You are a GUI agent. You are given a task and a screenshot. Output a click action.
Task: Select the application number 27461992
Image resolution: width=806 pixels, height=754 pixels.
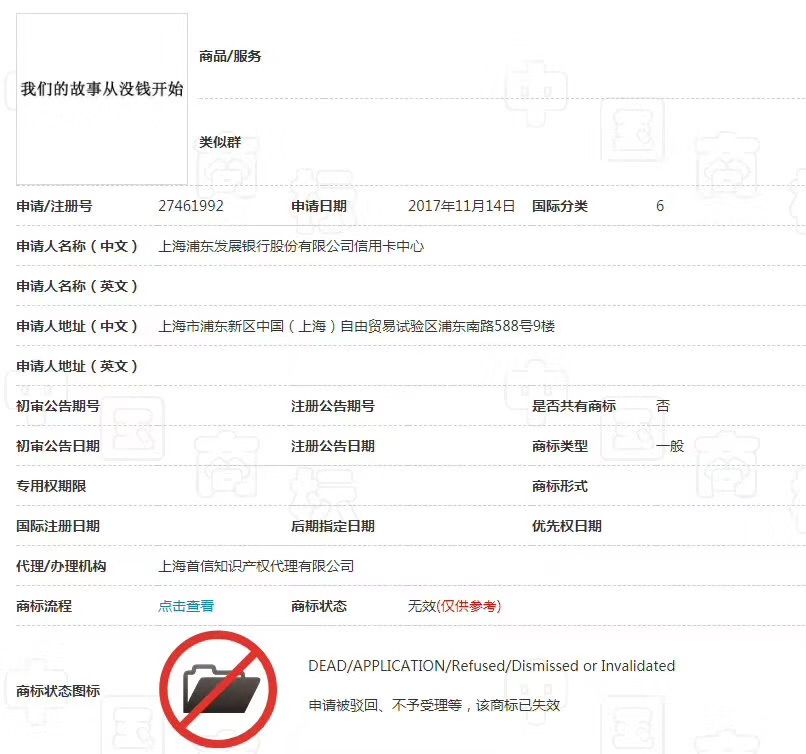(191, 206)
